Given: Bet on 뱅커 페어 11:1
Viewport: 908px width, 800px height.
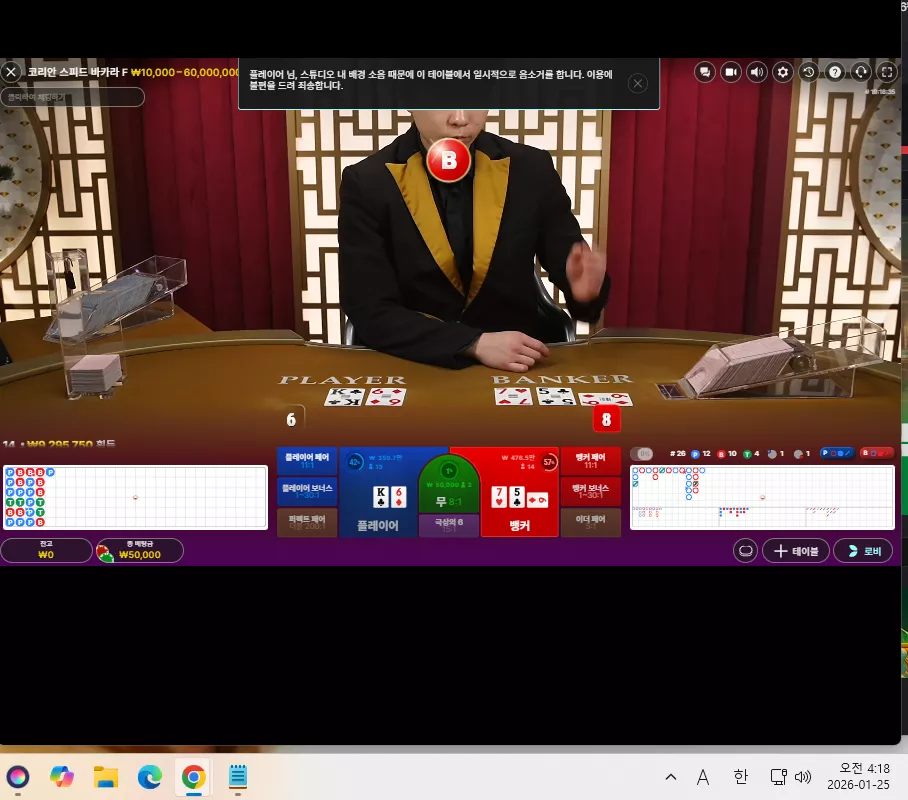Looking at the screenshot, I should tap(591, 461).
